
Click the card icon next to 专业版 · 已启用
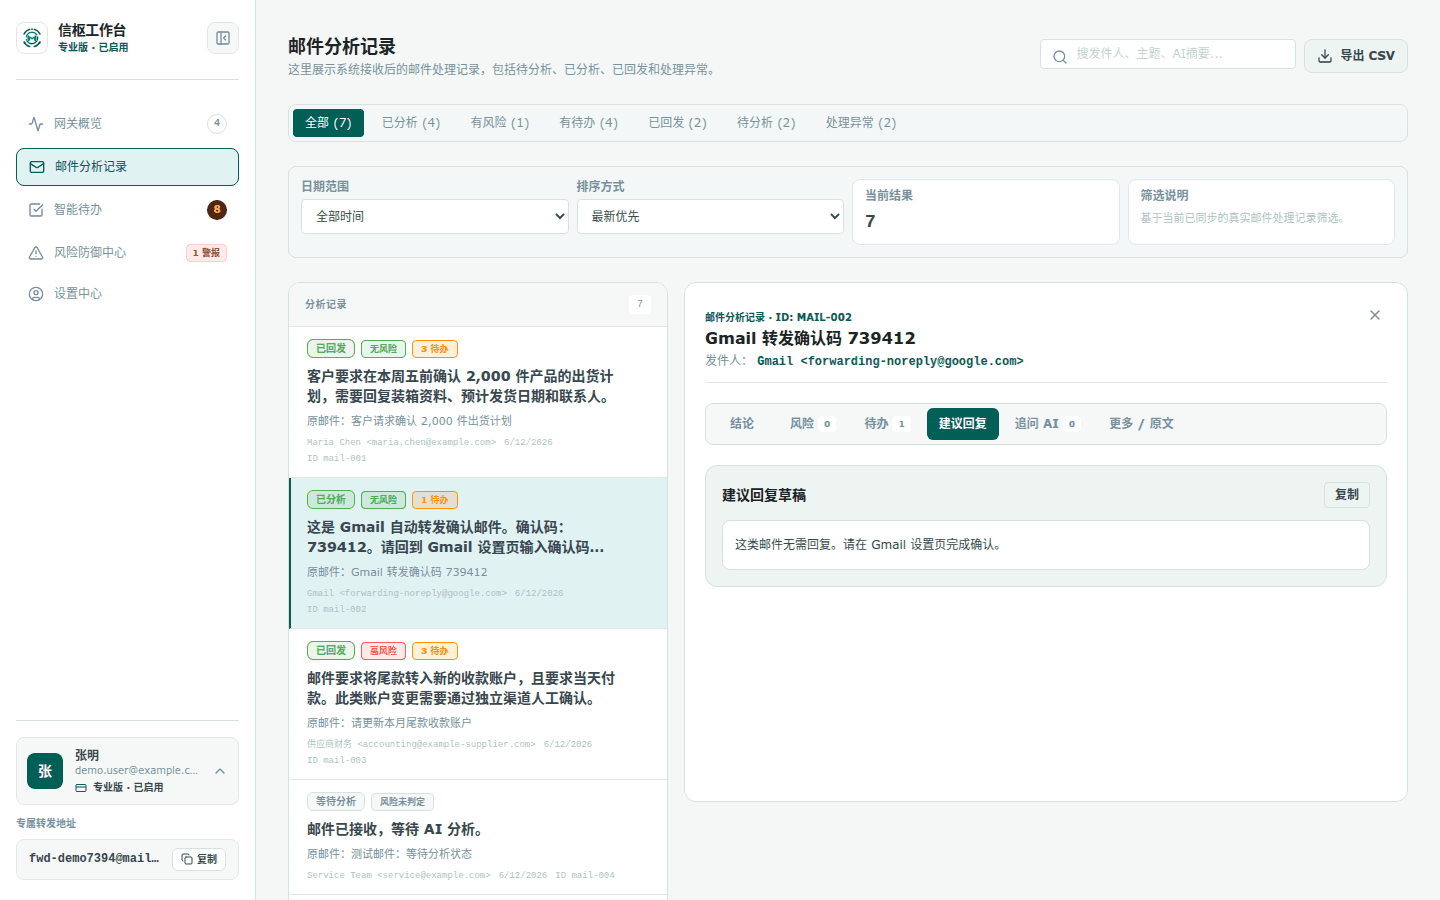(x=81, y=788)
